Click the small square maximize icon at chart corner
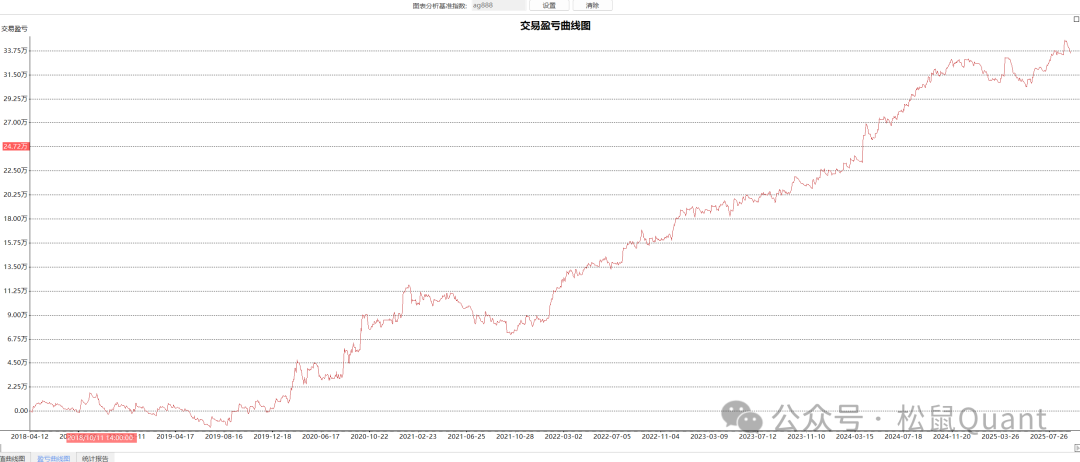This screenshot has width=1080, height=462. pos(1075,19)
